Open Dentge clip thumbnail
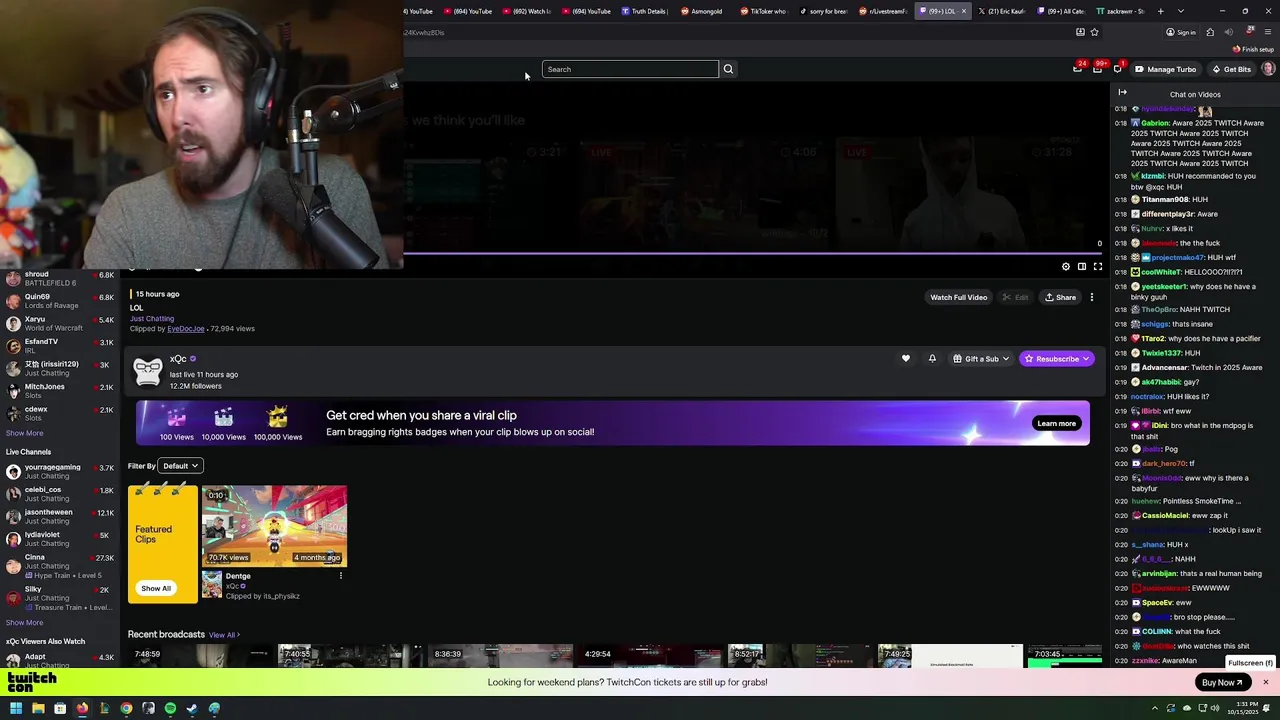This screenshot has width=1280, height=720. pos(275,526)
